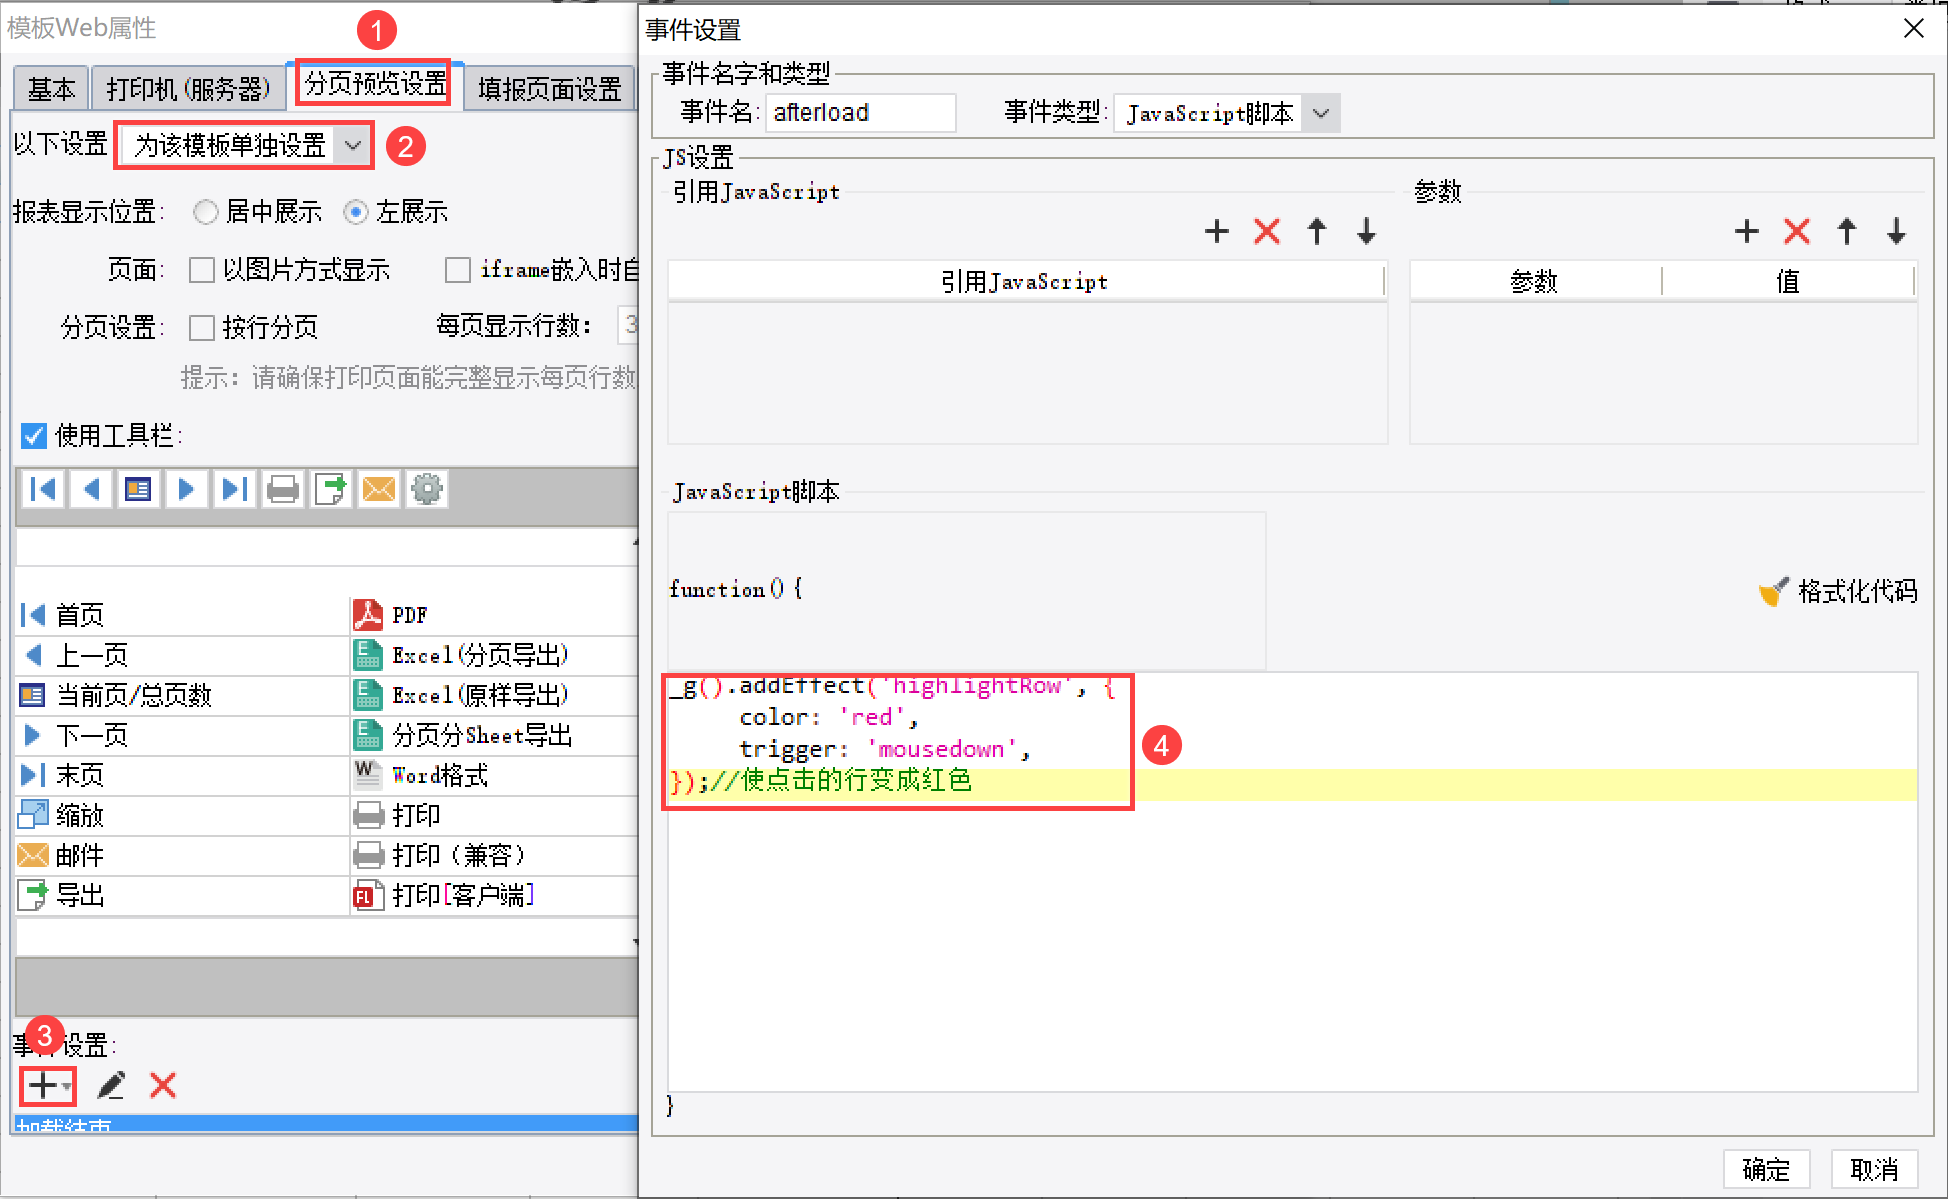1948x1199 pixels.
Task: Toggle the 使用工具栏 checkbox
Action: [x=34, y=436]
